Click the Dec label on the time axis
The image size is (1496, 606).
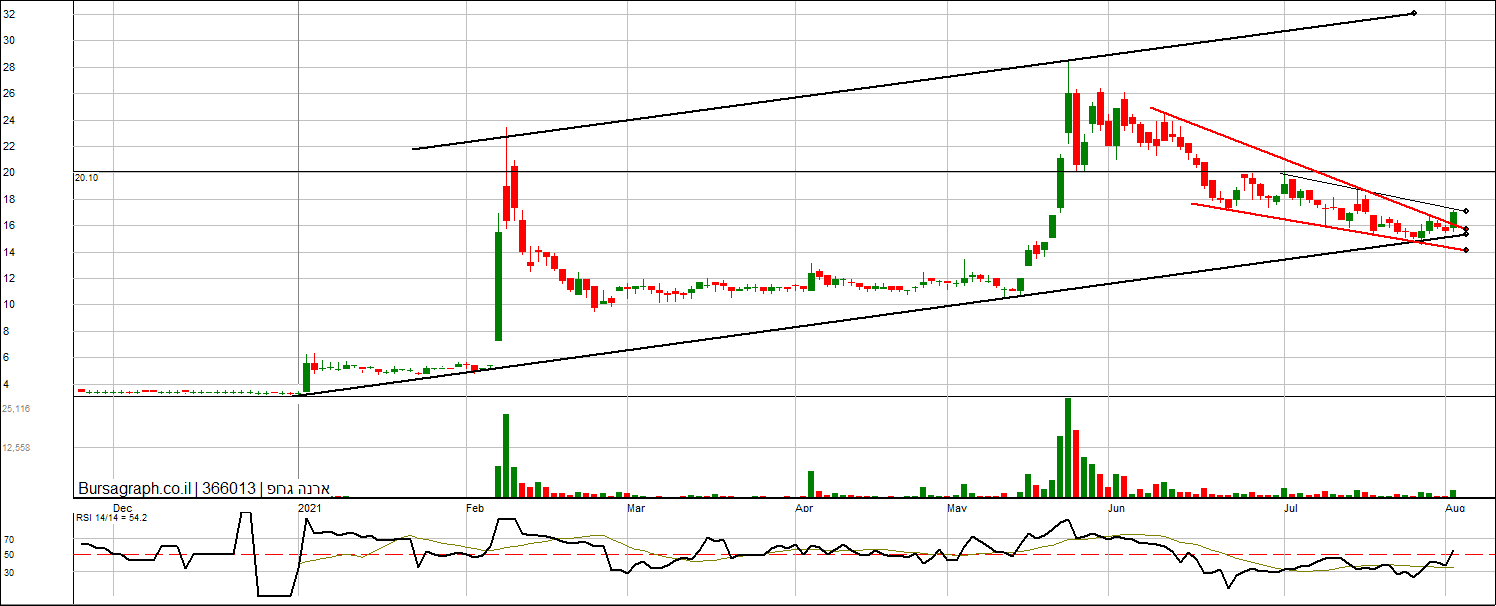coord(123,508)
